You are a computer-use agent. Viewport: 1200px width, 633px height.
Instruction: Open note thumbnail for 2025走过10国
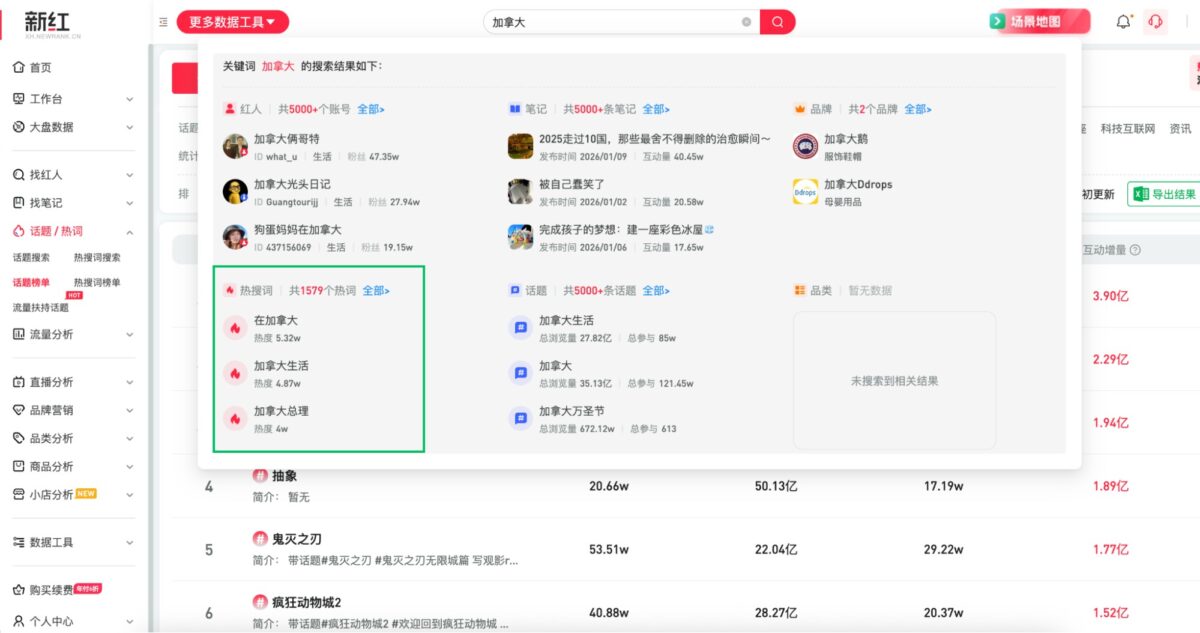click(520, 146)
